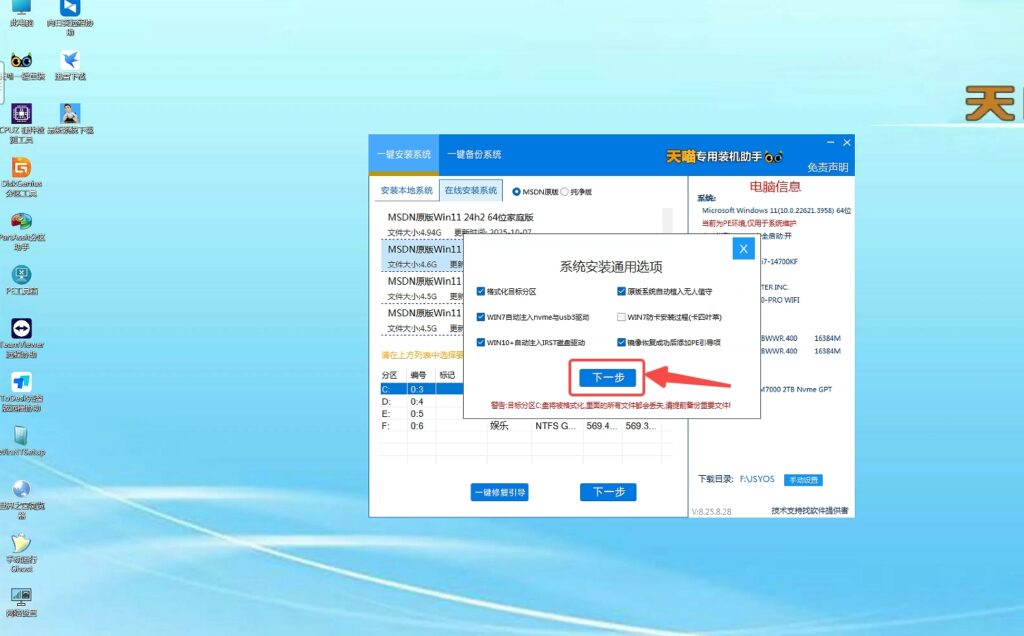This screenshot has height=636, width=1024.
Task: Click 下一步 in the options dialog
Action: pyautogui.click(x=607, y=378)
